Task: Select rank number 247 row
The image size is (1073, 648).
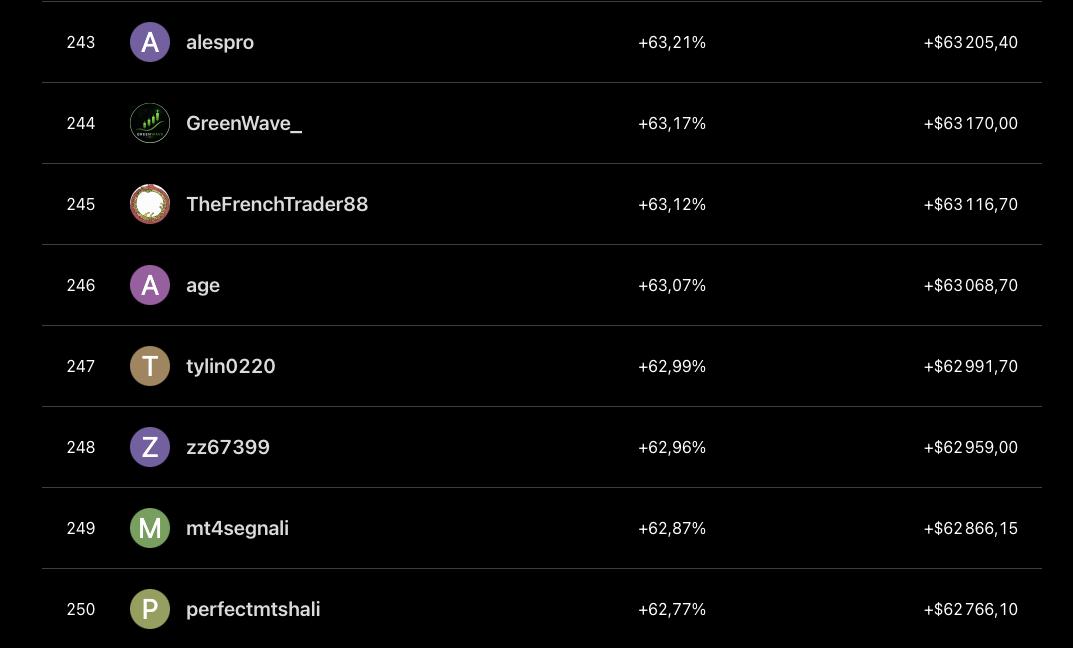Action: [x=542, y=366]
